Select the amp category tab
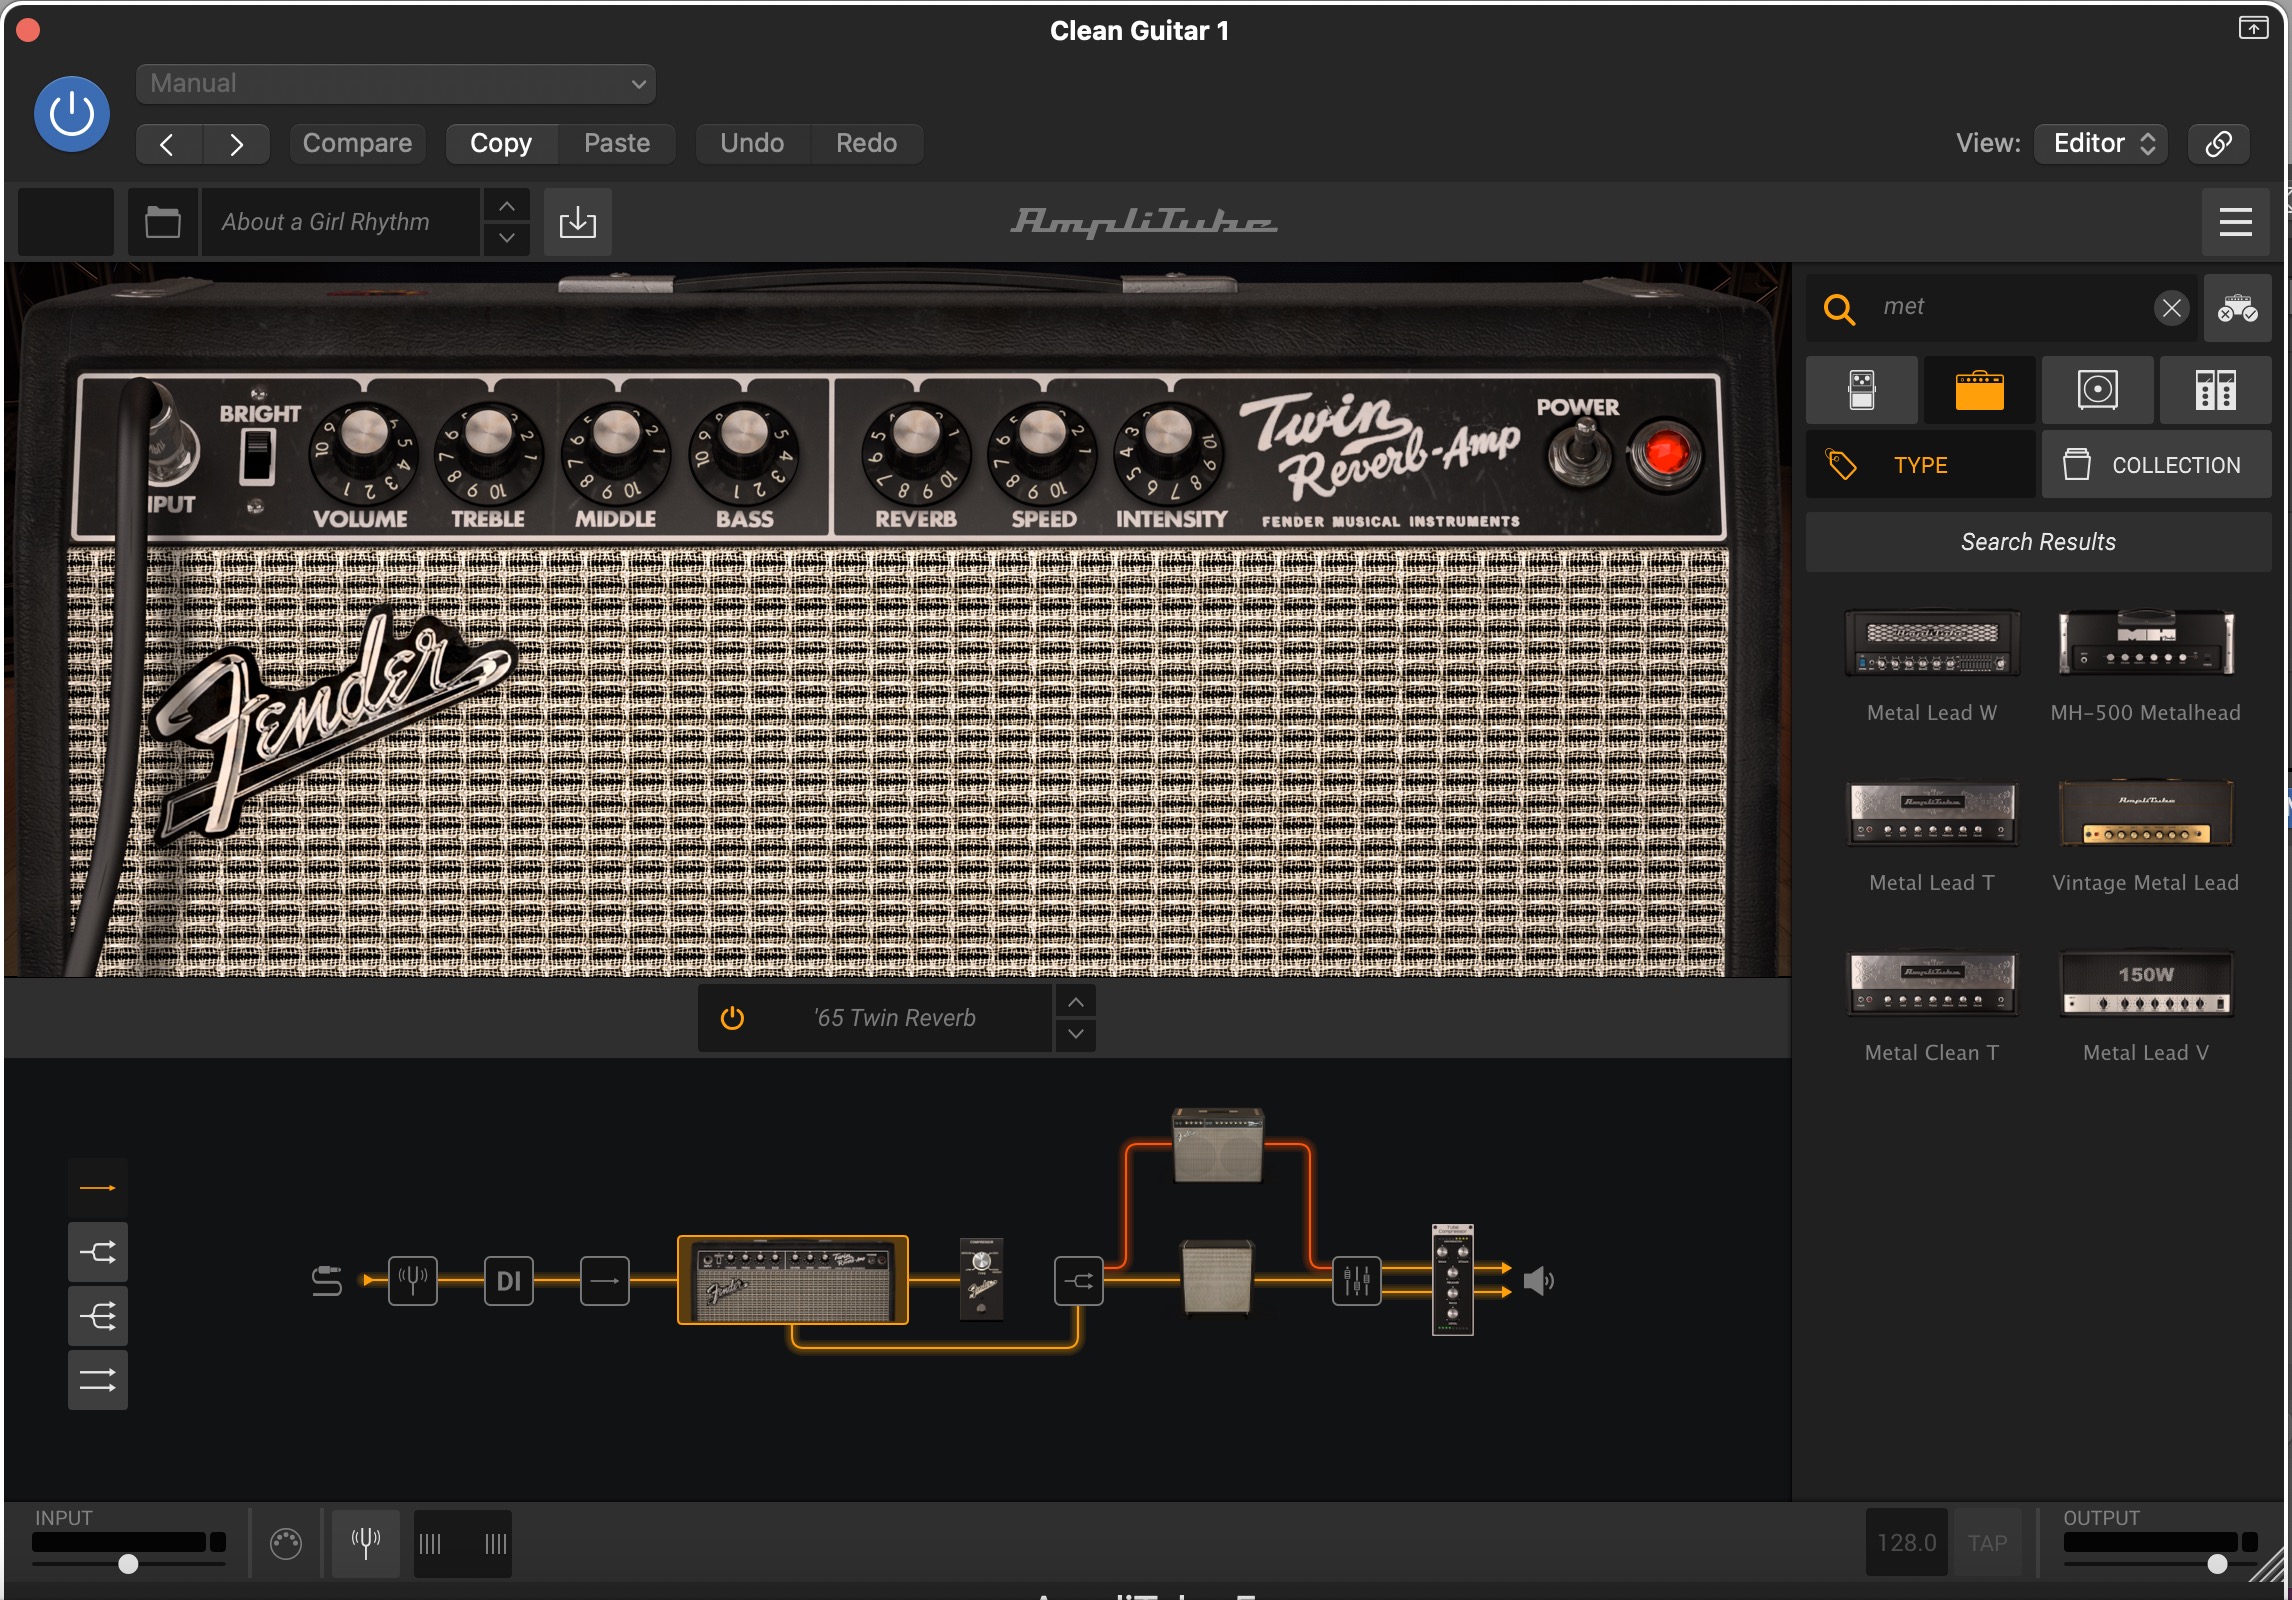Screen dimensions: 2292x1600 pyautogui.click(x=1980, y=390)
